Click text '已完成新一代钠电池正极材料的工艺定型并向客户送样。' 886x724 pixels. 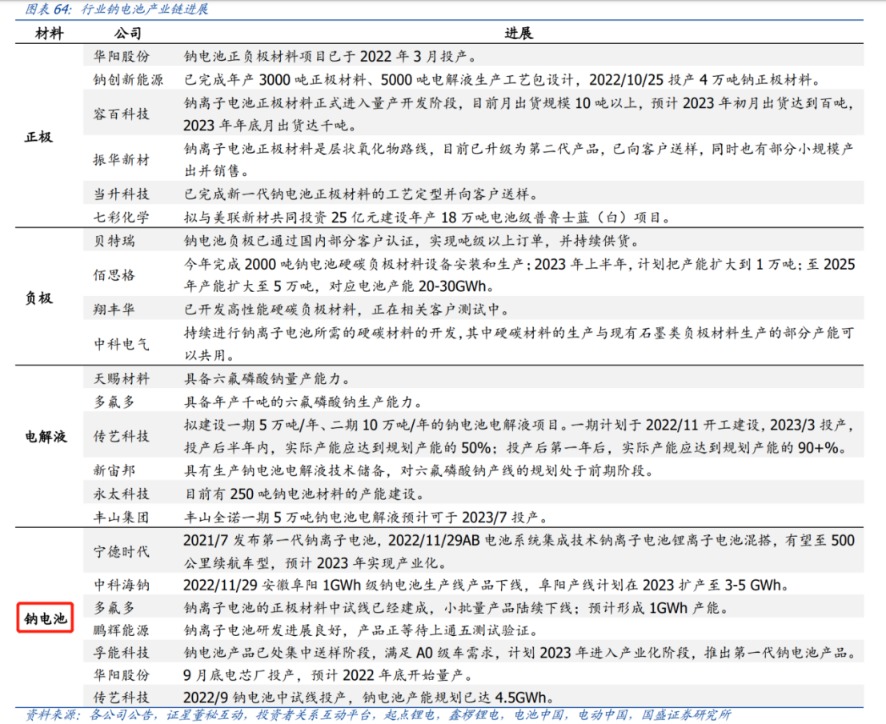[361, 194]
